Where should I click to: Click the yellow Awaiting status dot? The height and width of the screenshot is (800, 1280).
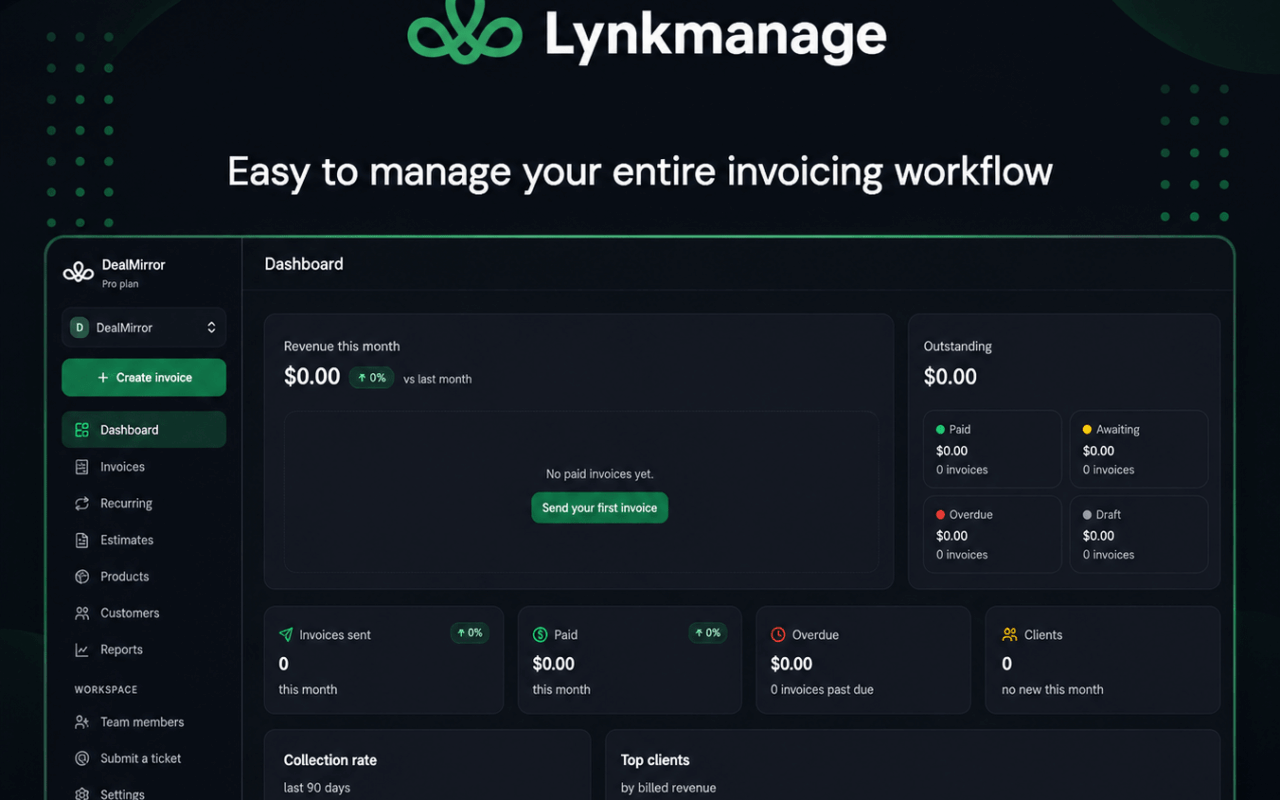(x=1087, y=430)
